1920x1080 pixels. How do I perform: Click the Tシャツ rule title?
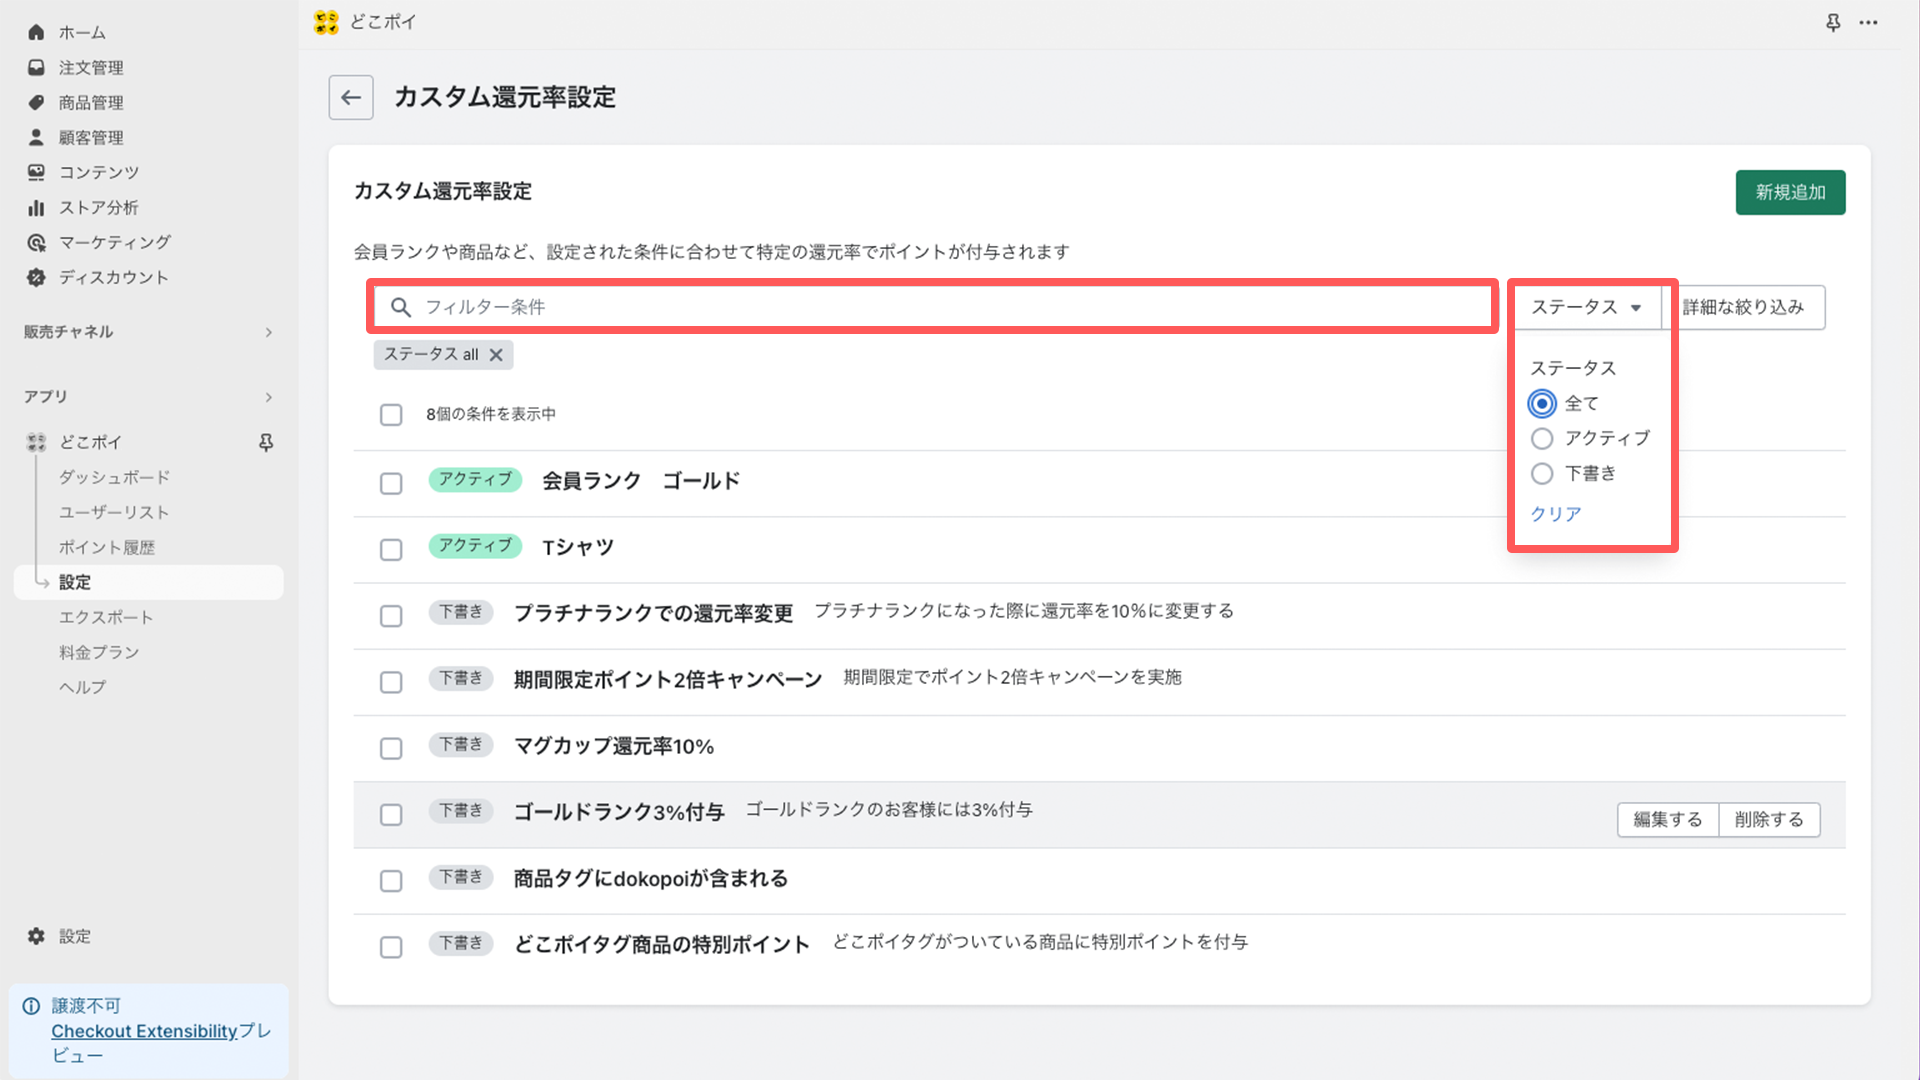(578, 547)
